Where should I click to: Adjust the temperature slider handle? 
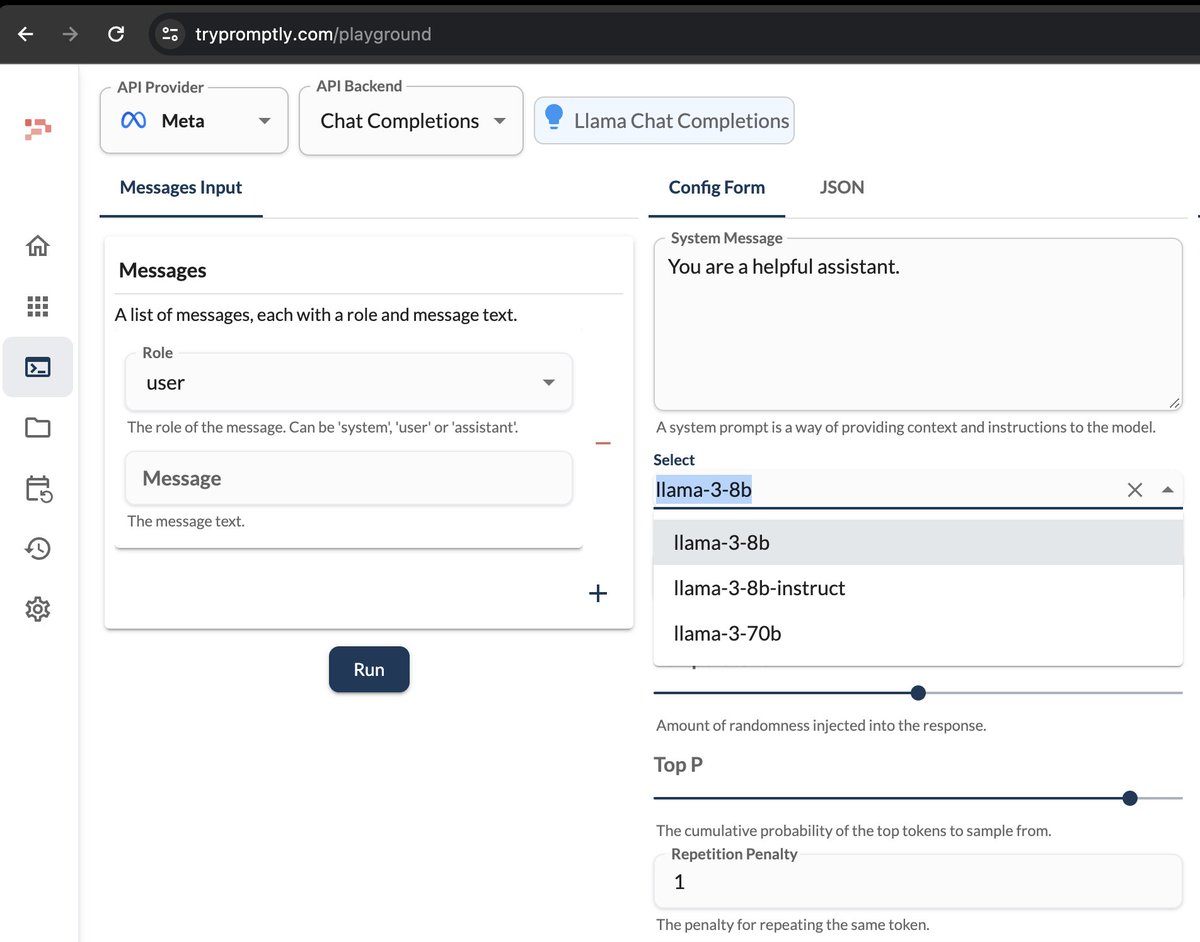point(918,693)
